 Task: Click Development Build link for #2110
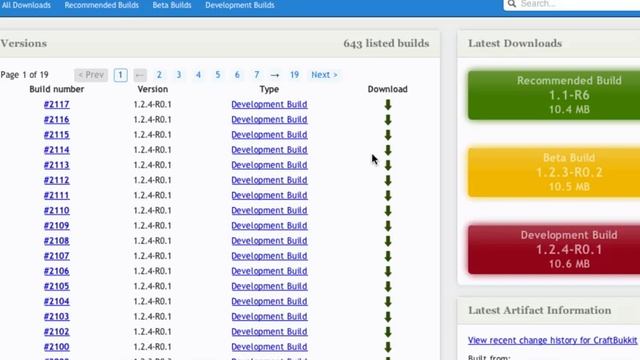point(269,210)
